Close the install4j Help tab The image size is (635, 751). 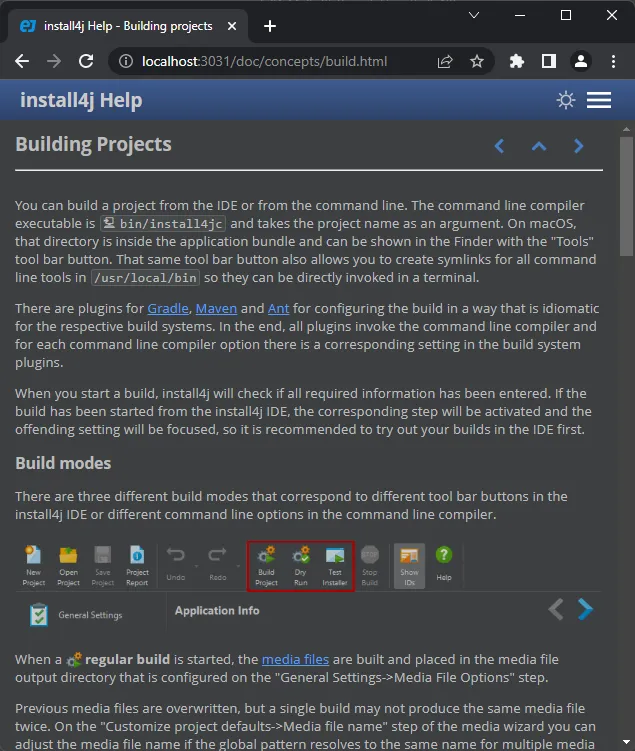(x=232, y=26)
